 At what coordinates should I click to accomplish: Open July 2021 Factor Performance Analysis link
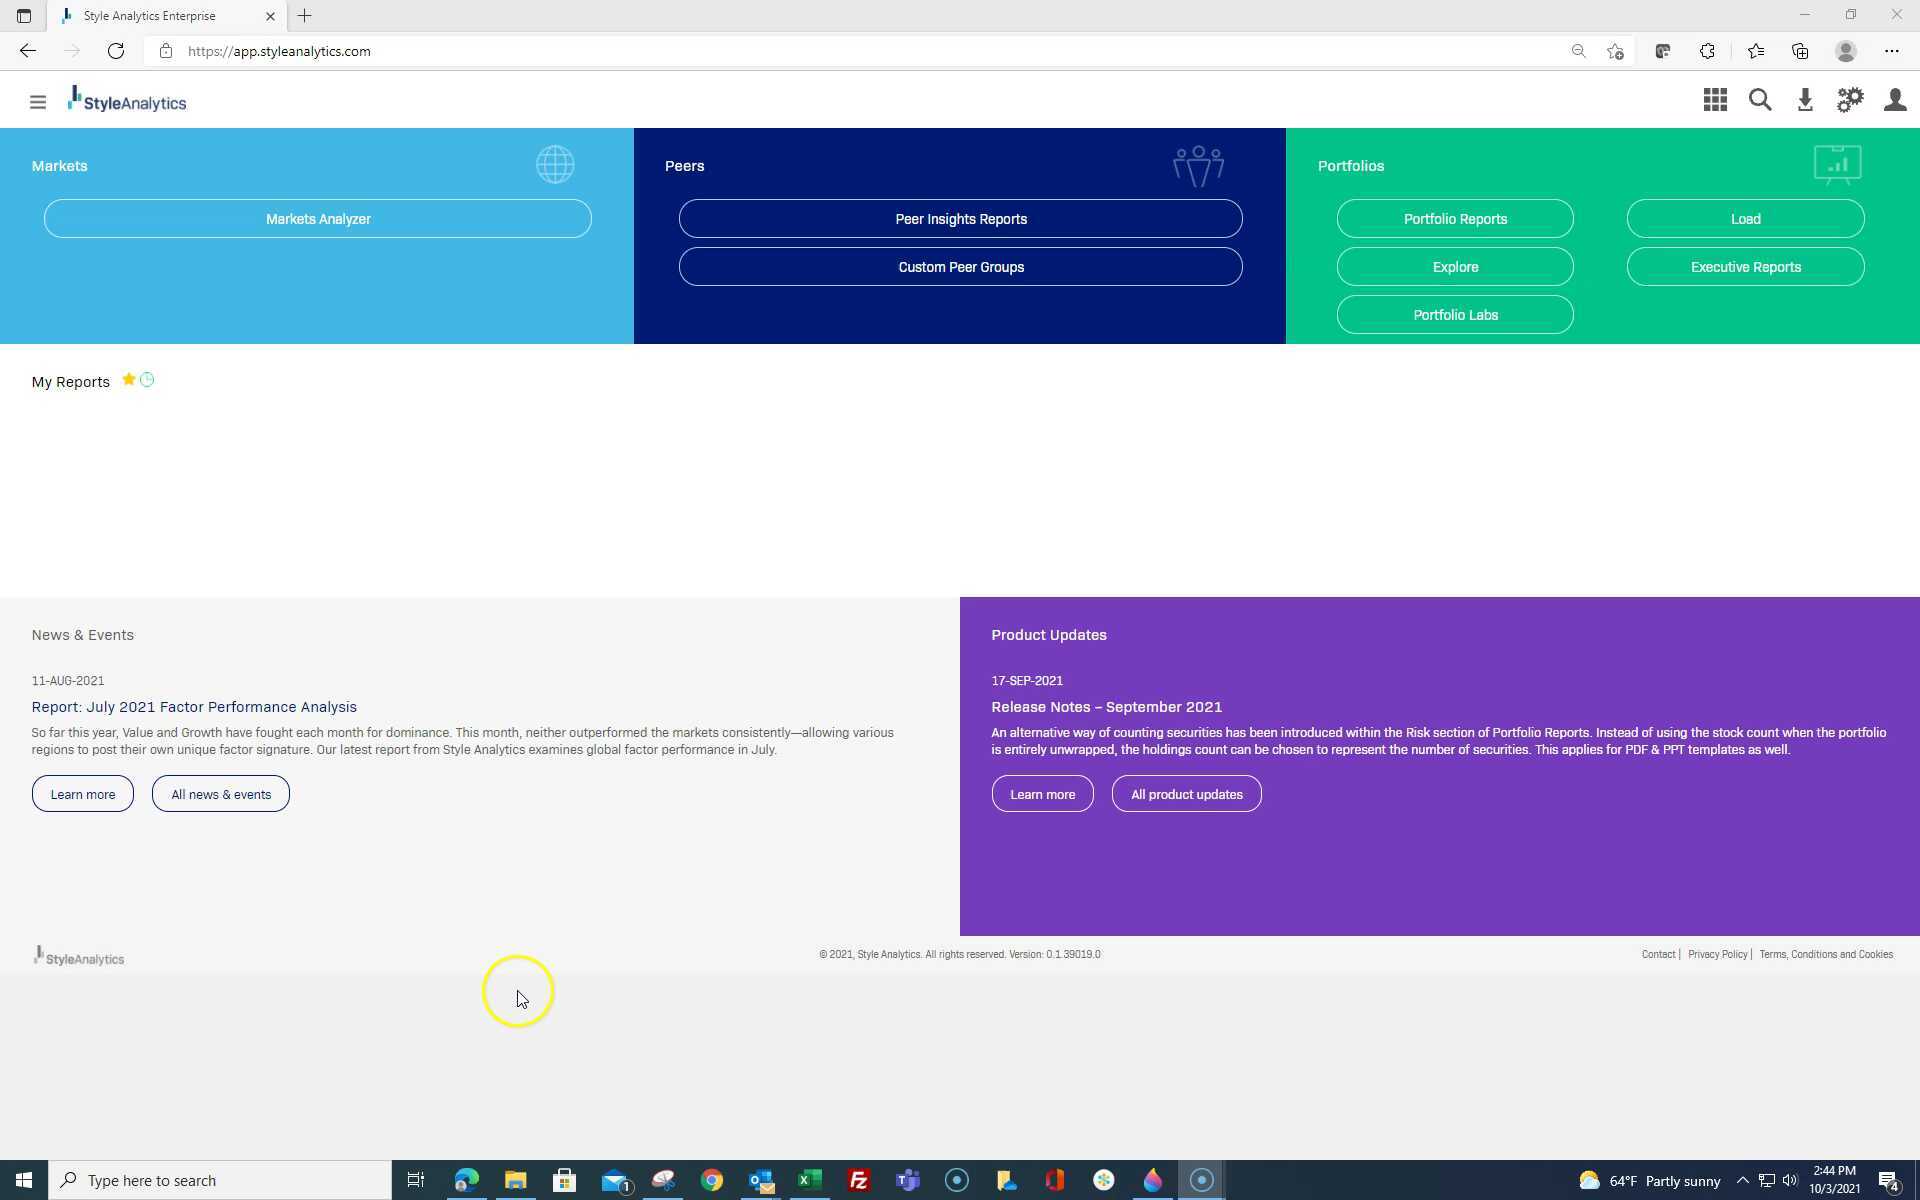(194, 707)
